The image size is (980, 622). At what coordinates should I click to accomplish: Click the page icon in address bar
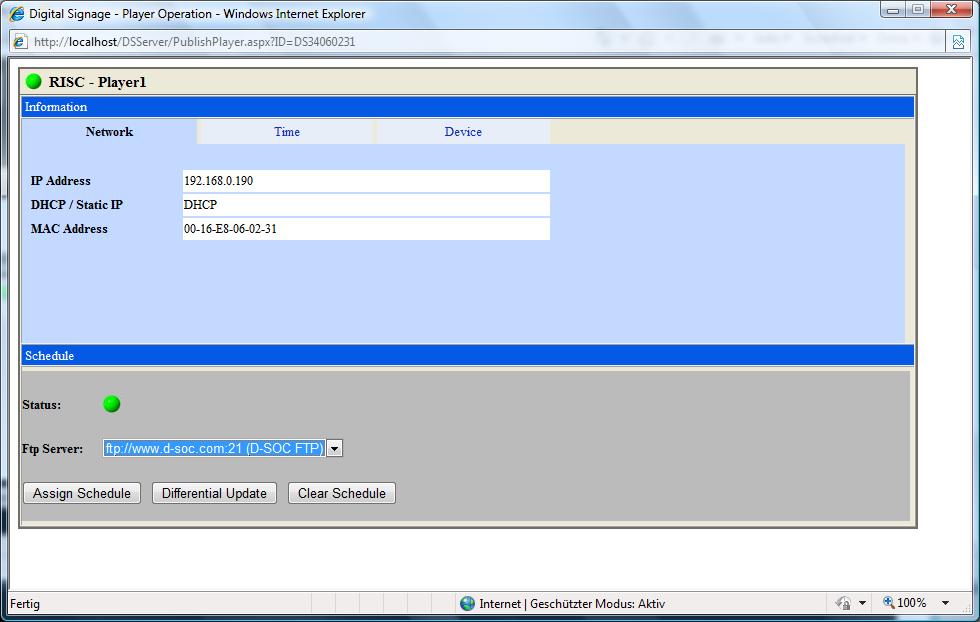19,42
